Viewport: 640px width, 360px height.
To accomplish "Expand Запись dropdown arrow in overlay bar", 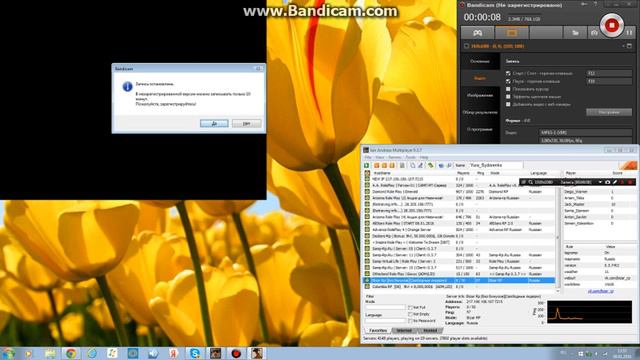I will point(600,182).
